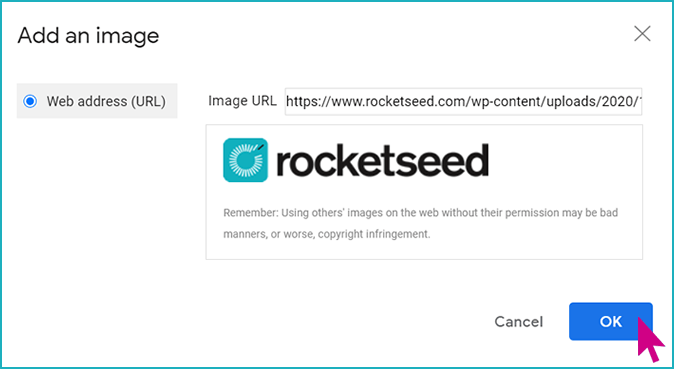The height and width of the screenshot is (369, 674).
Task: Click the 'Image URL' label
Action: tap(242, 101)
